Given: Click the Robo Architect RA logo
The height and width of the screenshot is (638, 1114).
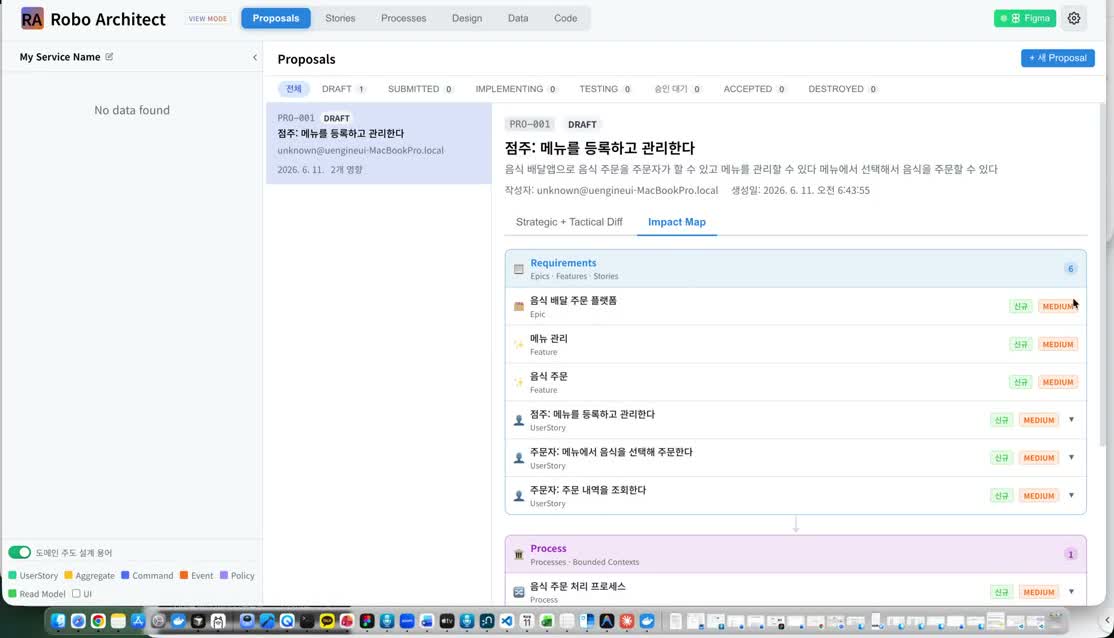Looking at the screenshot, I should pyautogui.click(x=32, y=18).
